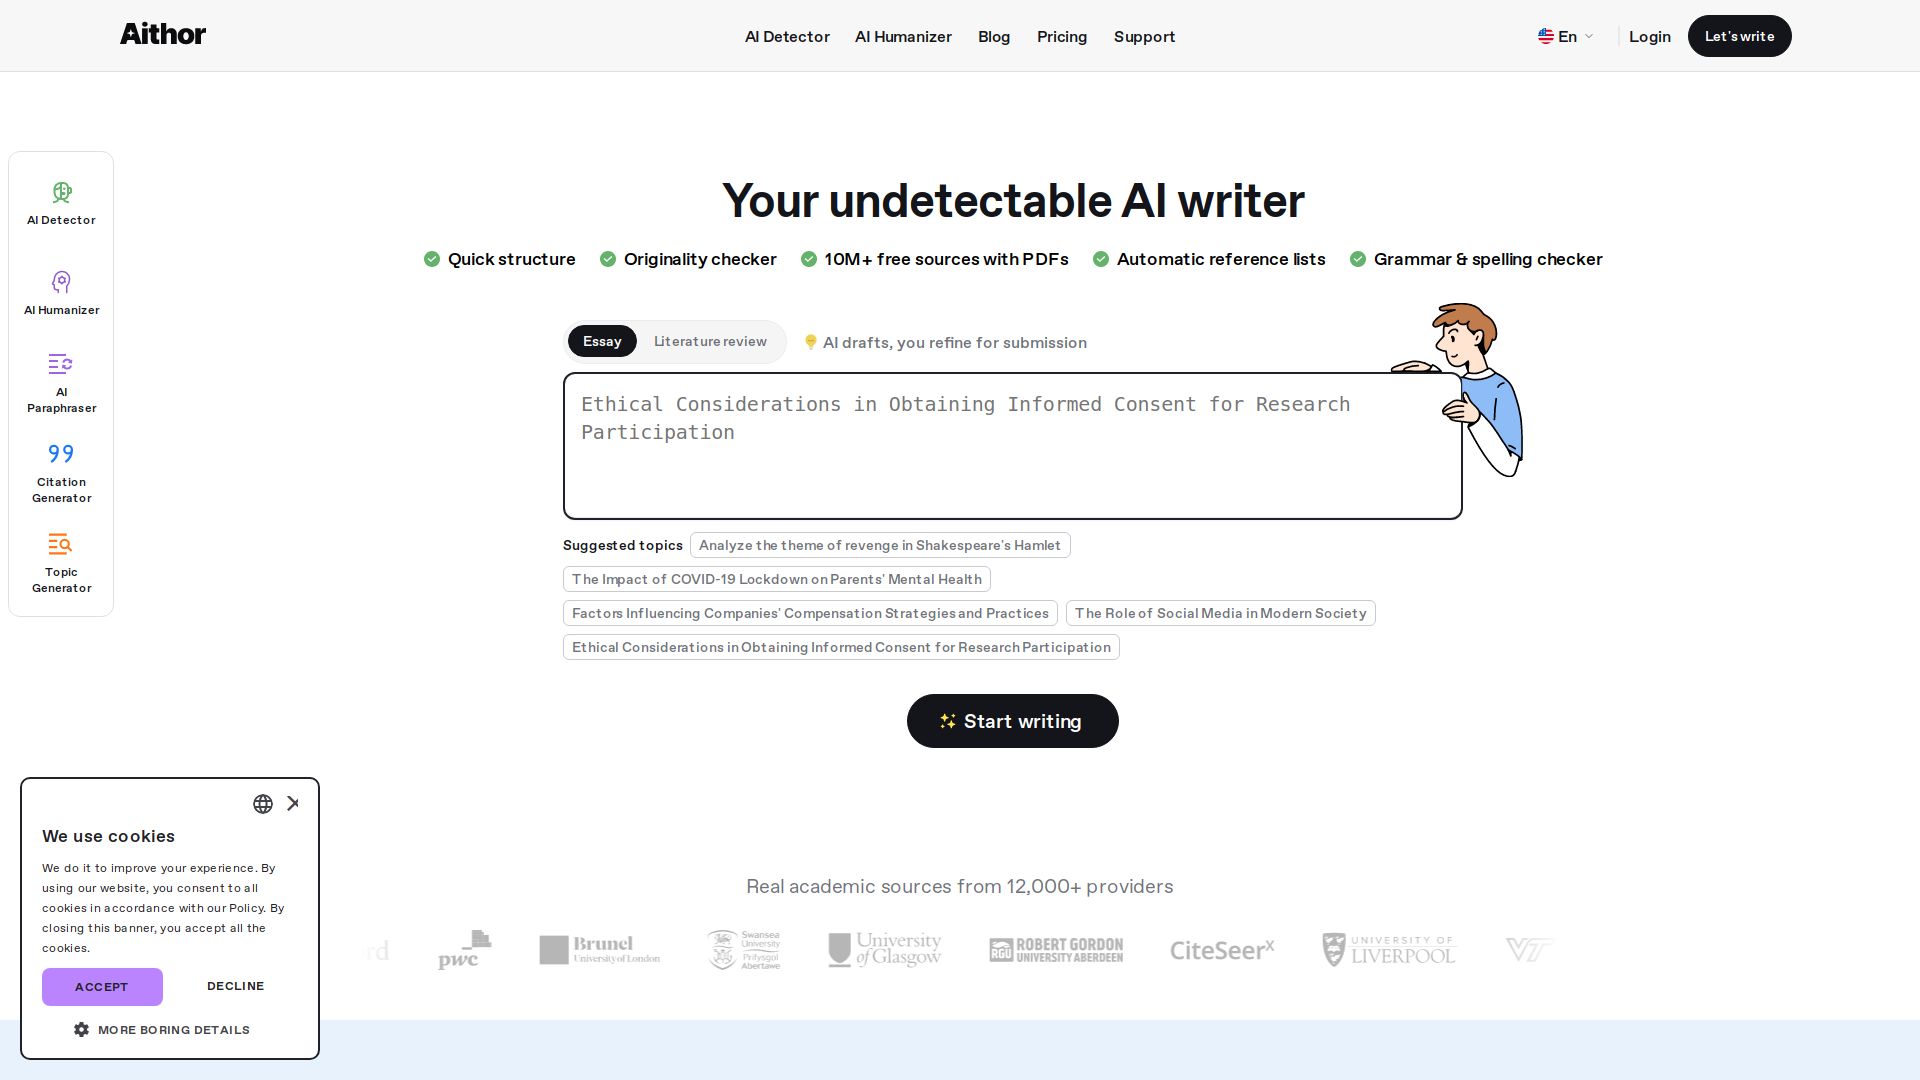
Task: Click the Aithor logo
Action: (163, 35)
